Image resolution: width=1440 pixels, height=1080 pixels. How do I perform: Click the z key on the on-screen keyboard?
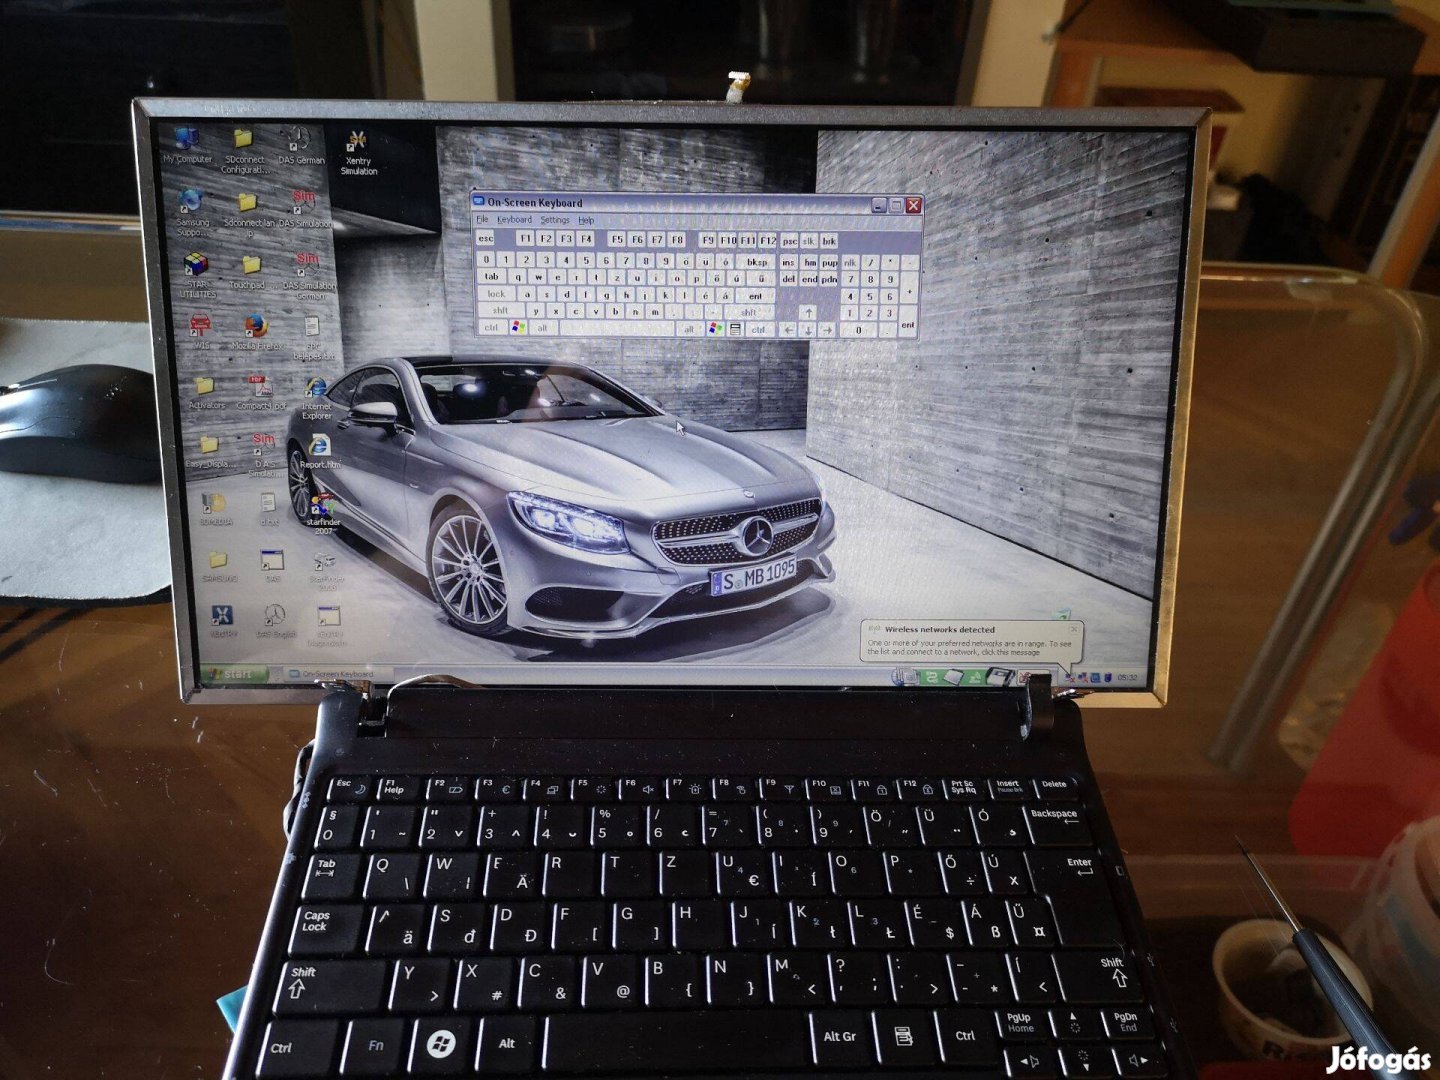(x=617, y=277)
